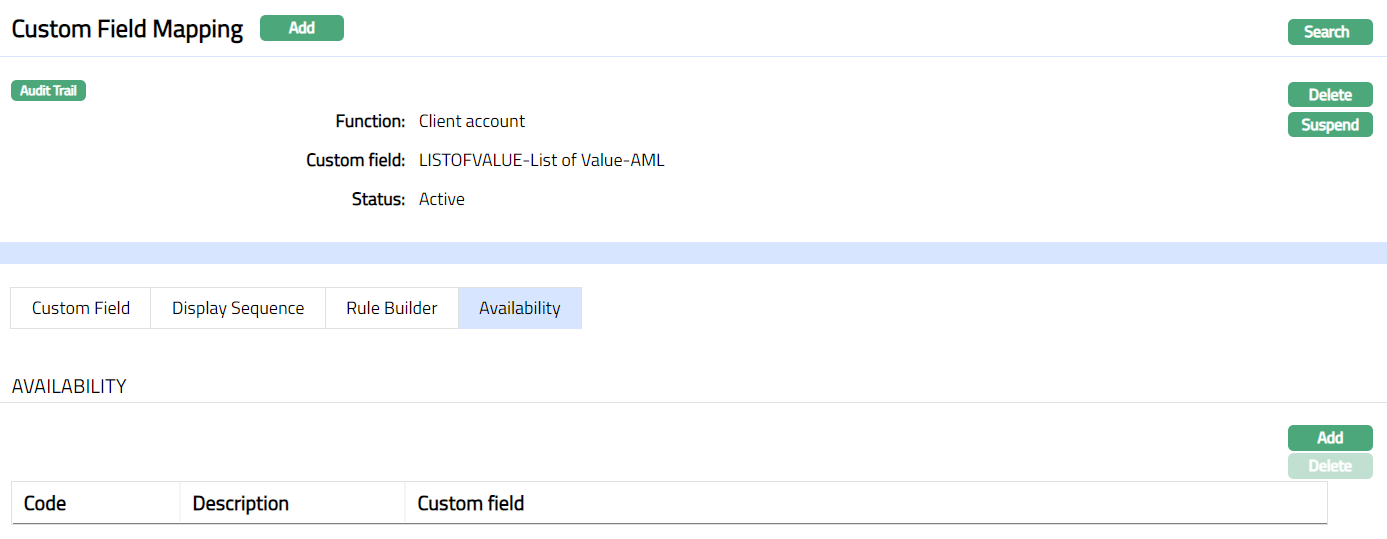Switch to the Custom Field tab

point(81,308)
